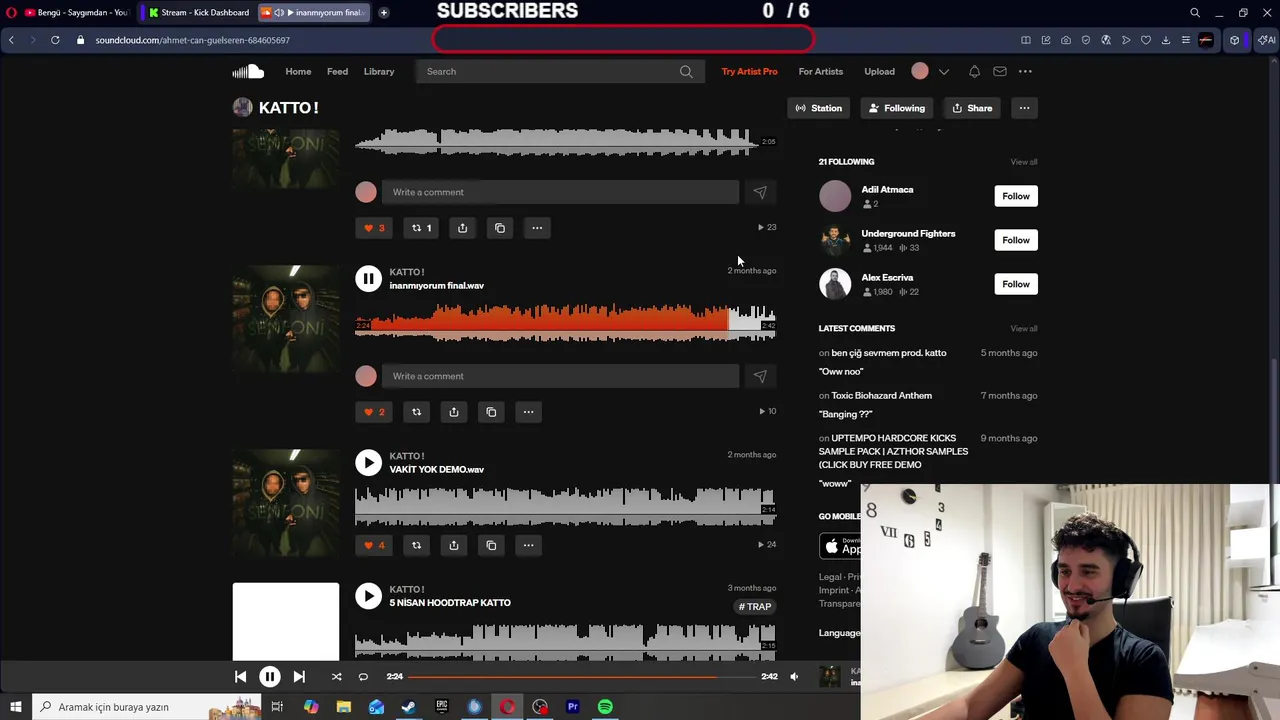1280x720 pixels.
Task: Copy link of inanmıyorum final.wav track
Action: click(491, 412)
